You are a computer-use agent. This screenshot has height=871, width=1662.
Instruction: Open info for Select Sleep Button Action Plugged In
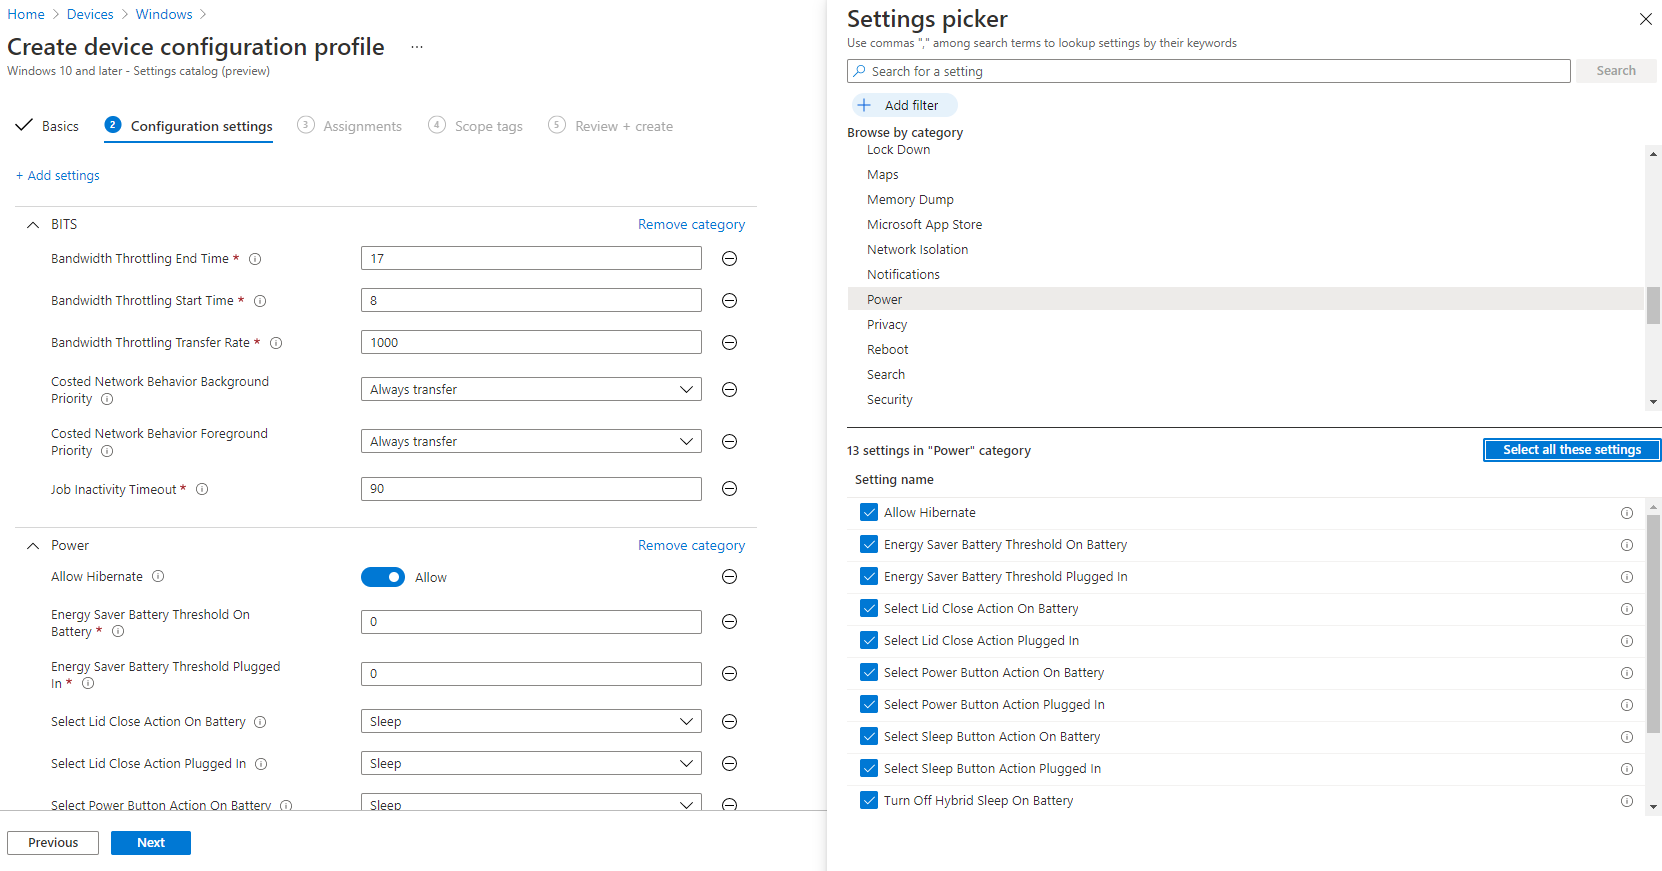point(1627,769)
